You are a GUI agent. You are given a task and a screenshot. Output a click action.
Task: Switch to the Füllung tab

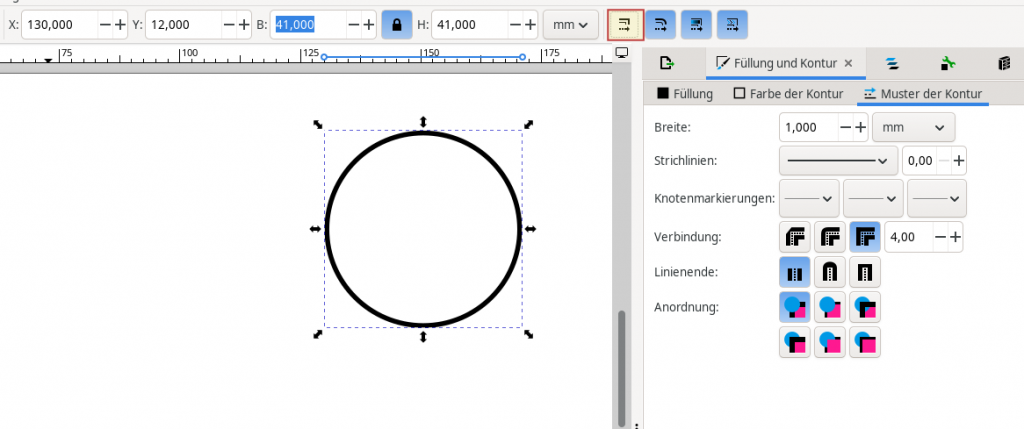685,94
